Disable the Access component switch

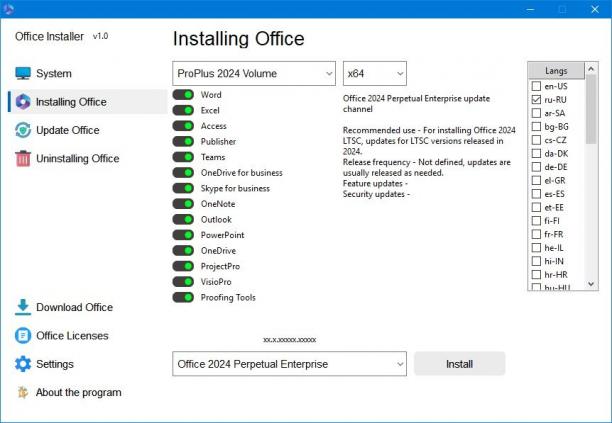[183, 126]
